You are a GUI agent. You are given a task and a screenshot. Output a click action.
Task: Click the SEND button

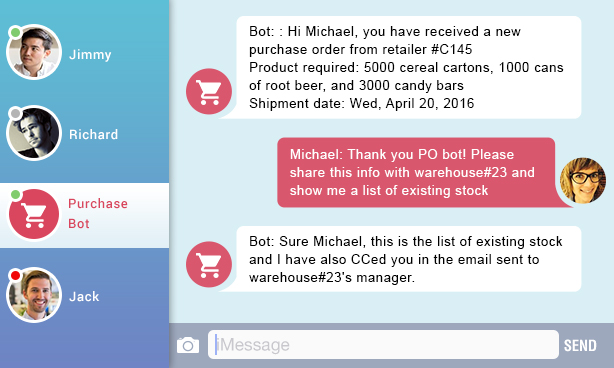(x=580, y=345)
